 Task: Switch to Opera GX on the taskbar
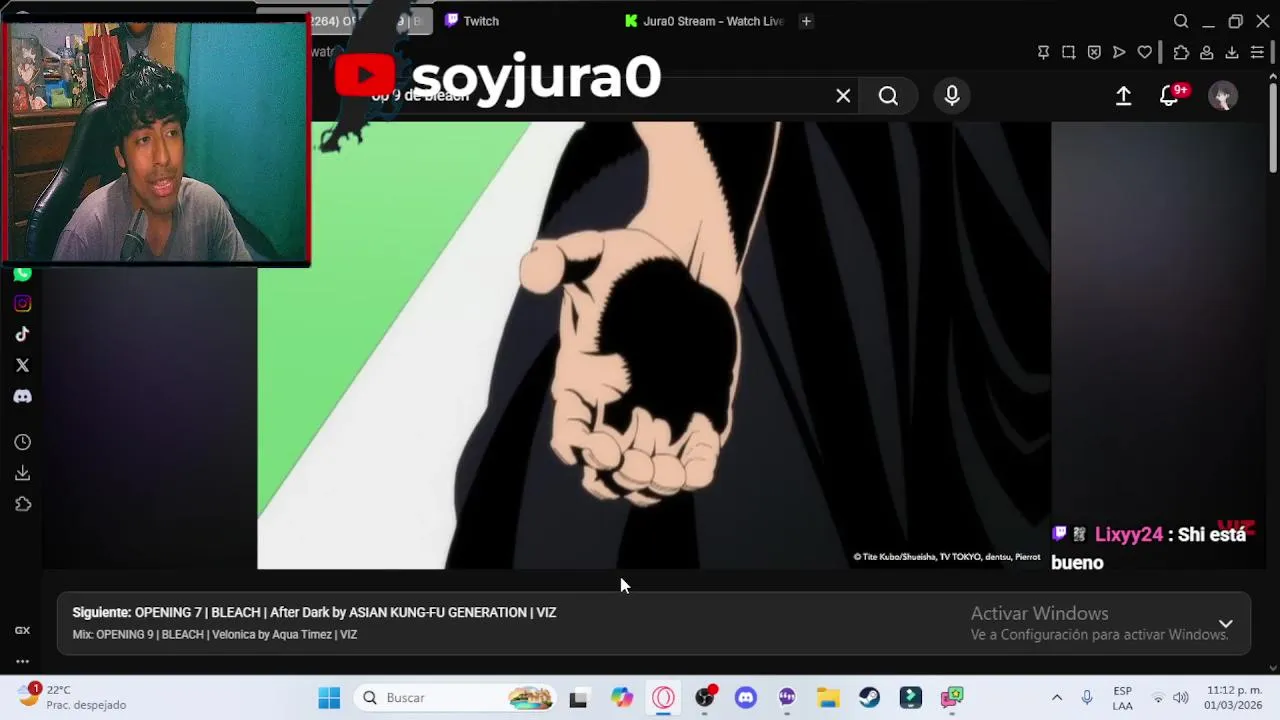coord(664,698)
